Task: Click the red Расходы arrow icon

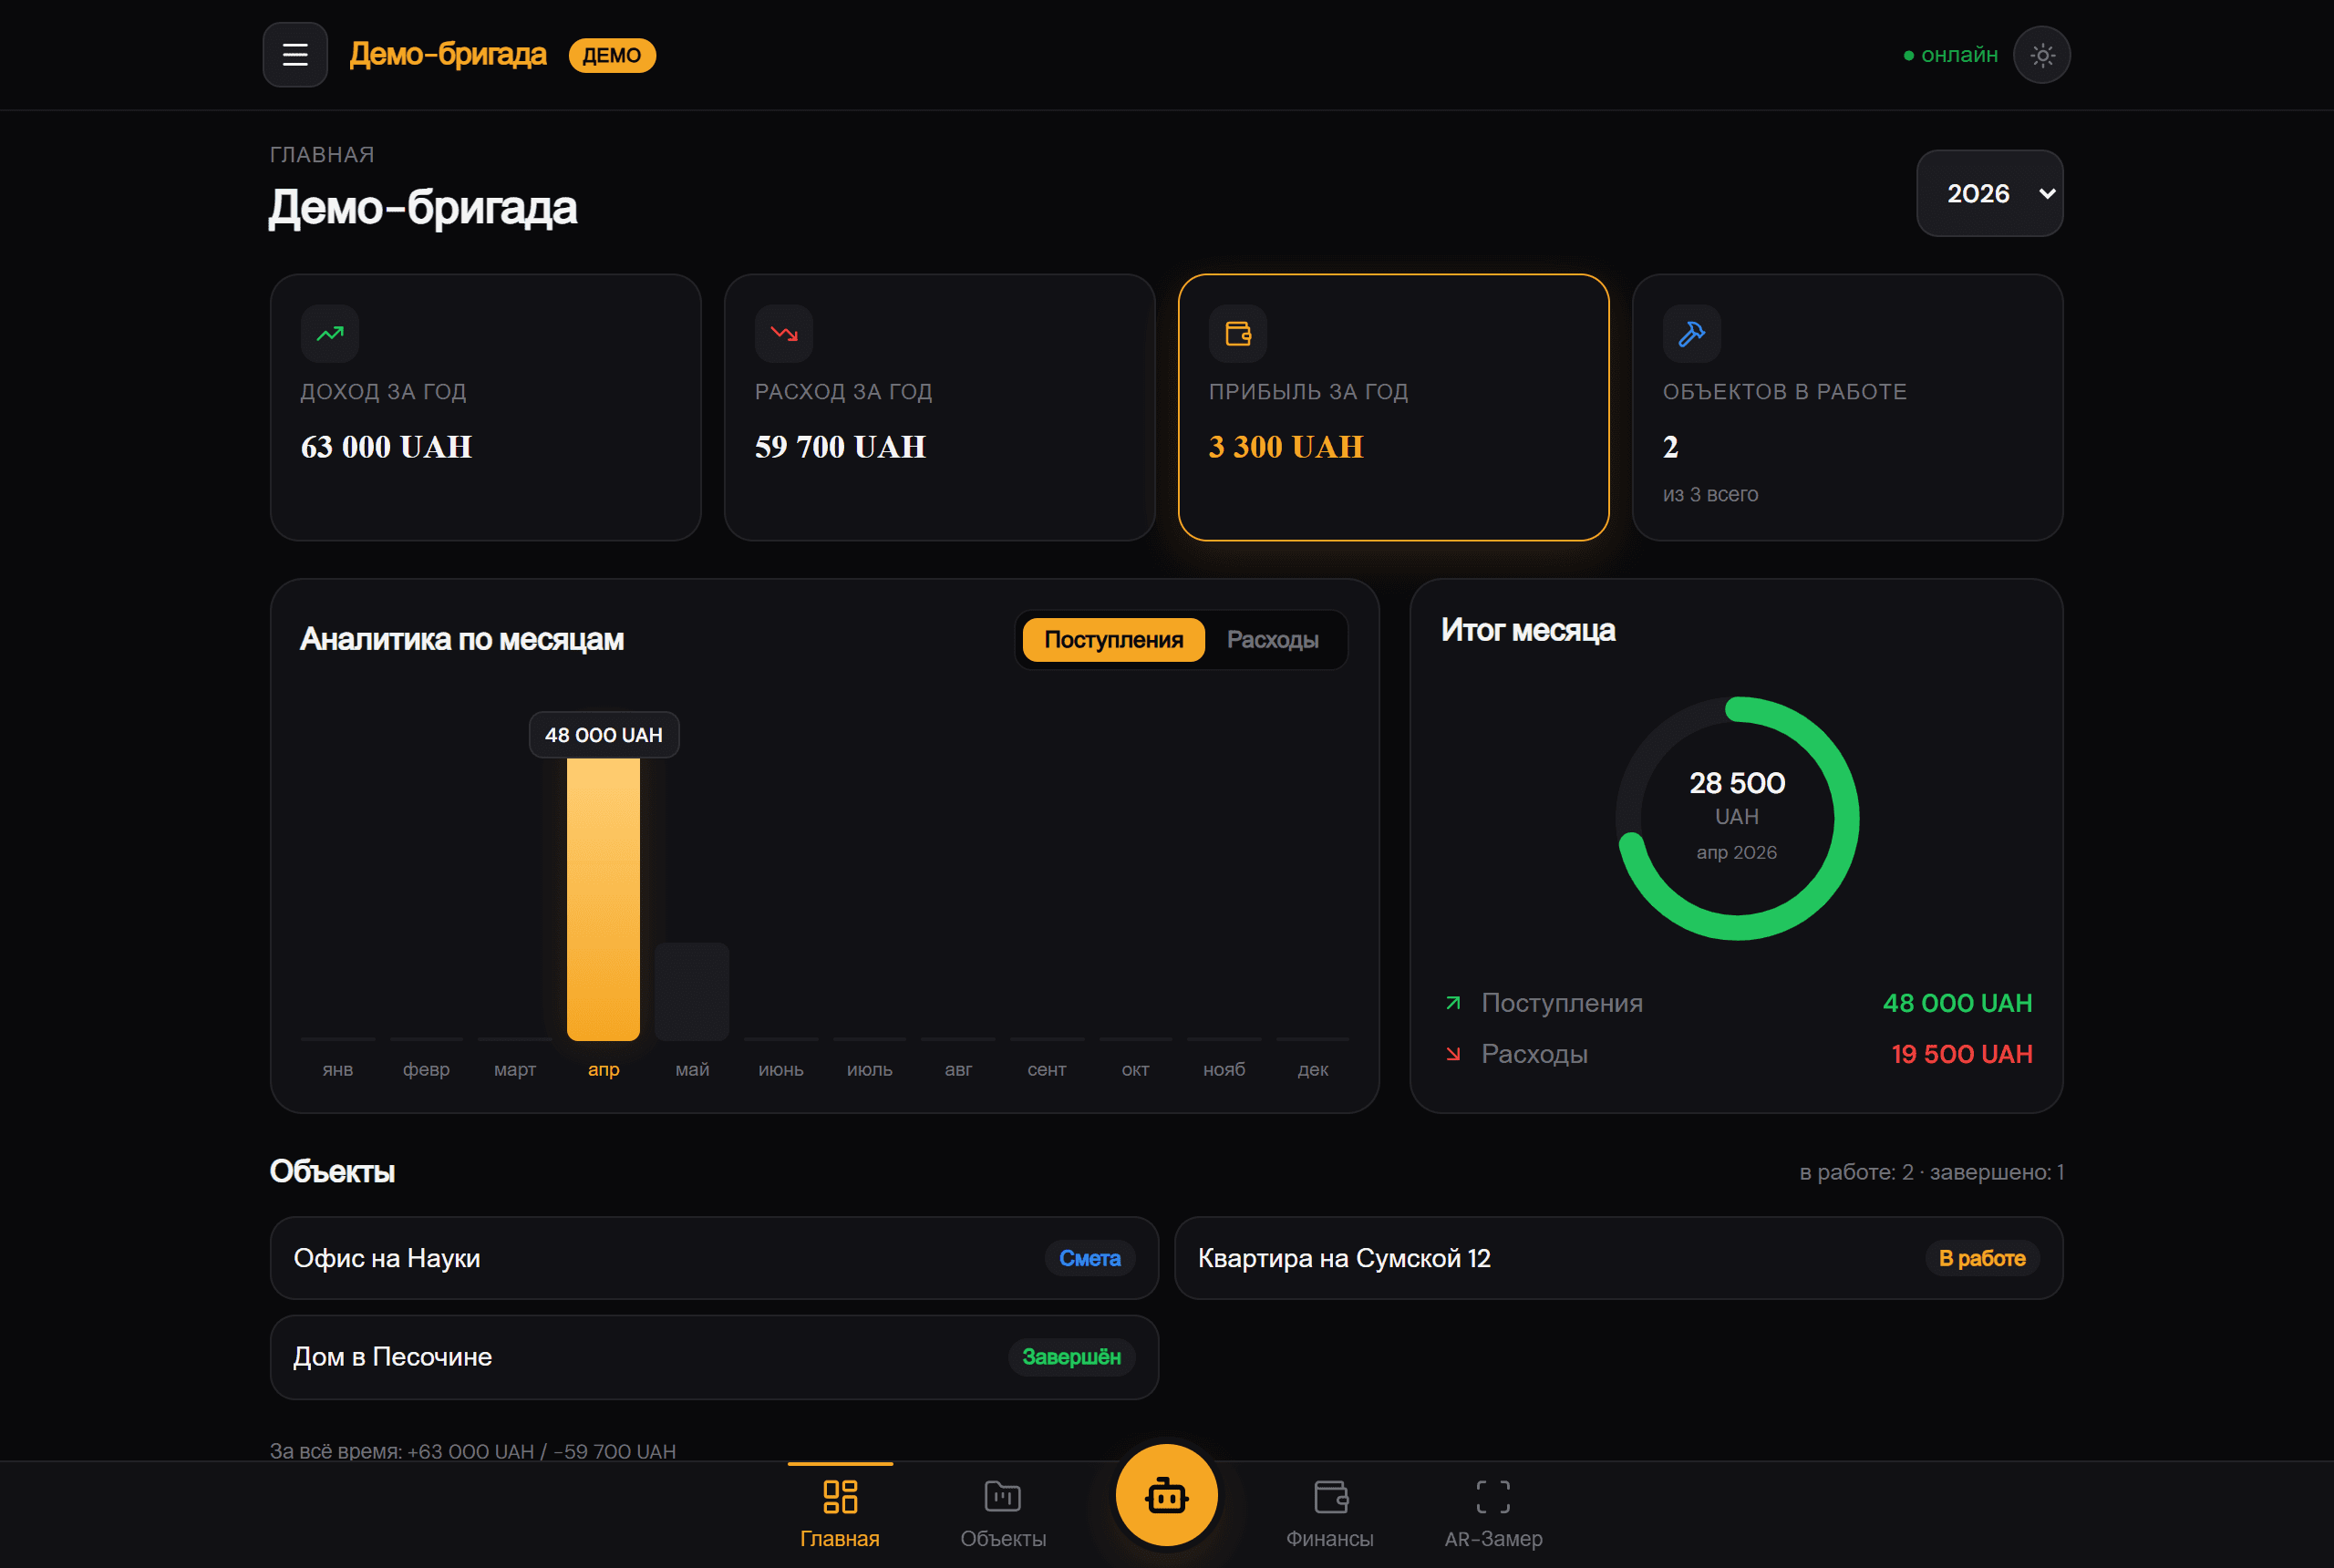Action: 1453,1054
